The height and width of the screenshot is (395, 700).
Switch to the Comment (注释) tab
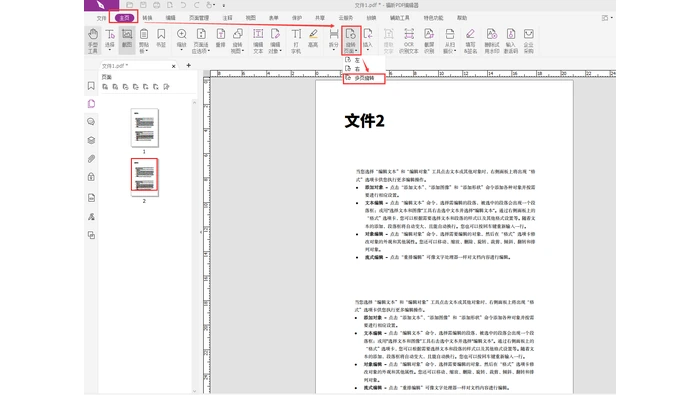coord(228,18)
